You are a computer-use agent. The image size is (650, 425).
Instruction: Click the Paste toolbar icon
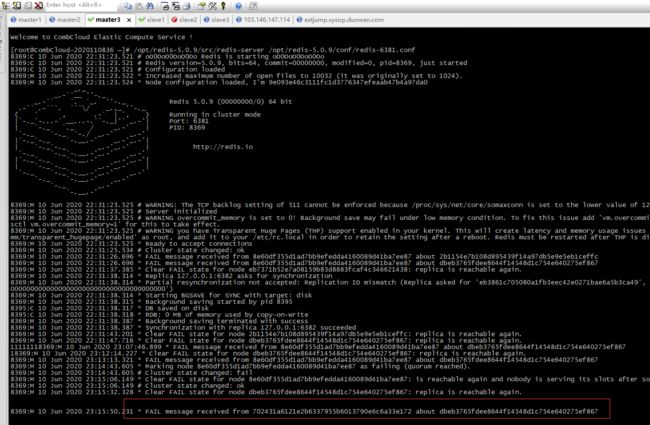click(x=139, y=6)
